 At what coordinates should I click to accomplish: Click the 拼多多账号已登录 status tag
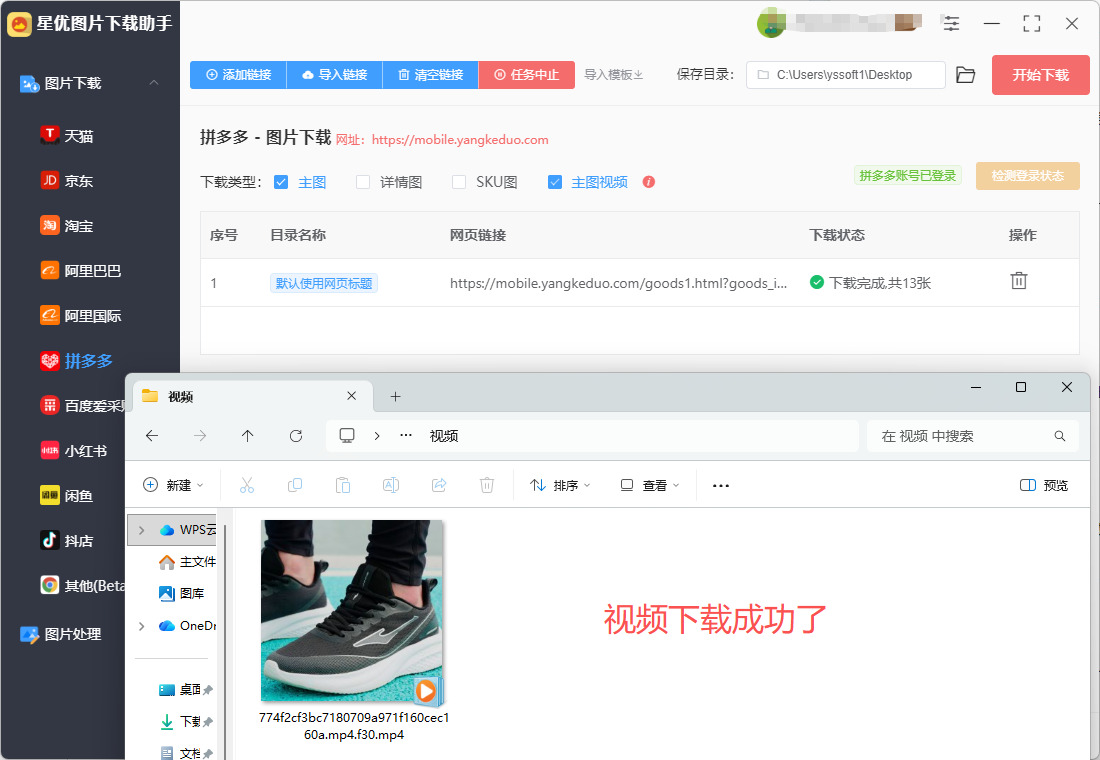coord(907,175)
